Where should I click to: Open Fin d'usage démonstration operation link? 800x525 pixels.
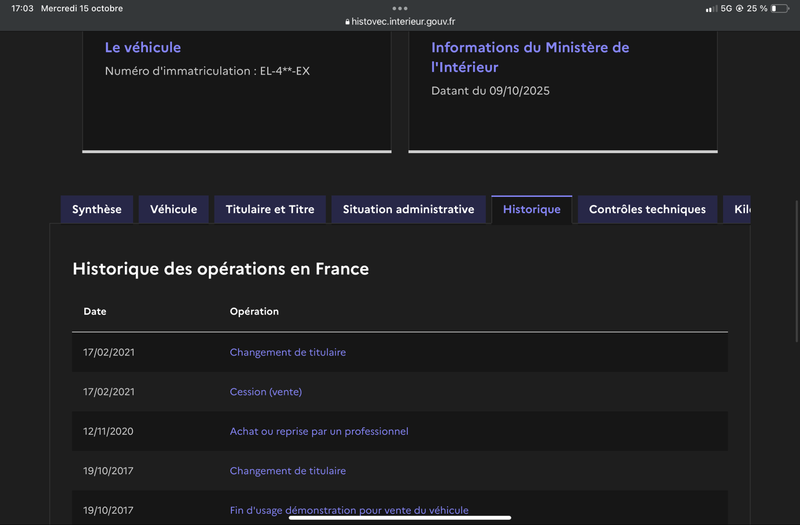(349, 510)
